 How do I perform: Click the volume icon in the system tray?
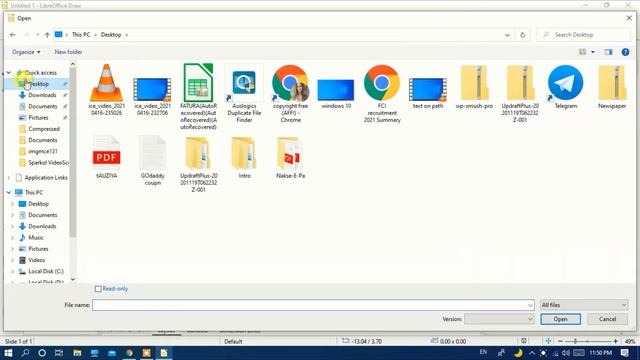[x=565, y=353]
